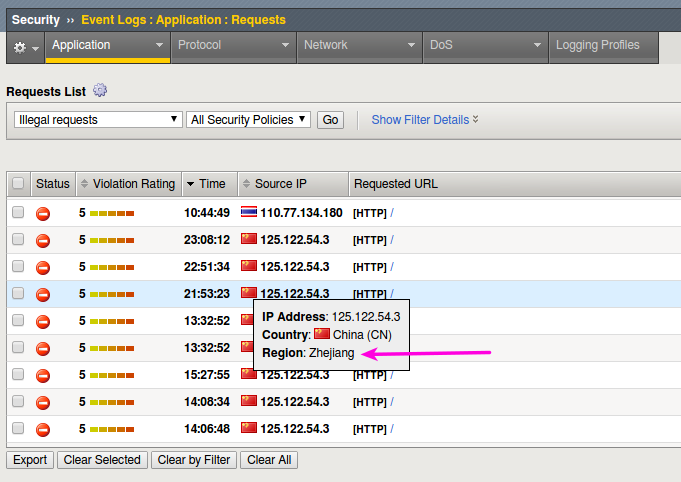The height and width of the screenshot is (482, 681).
Task: Click China flag in the 22:51:34 row
Action: [249, 265]
